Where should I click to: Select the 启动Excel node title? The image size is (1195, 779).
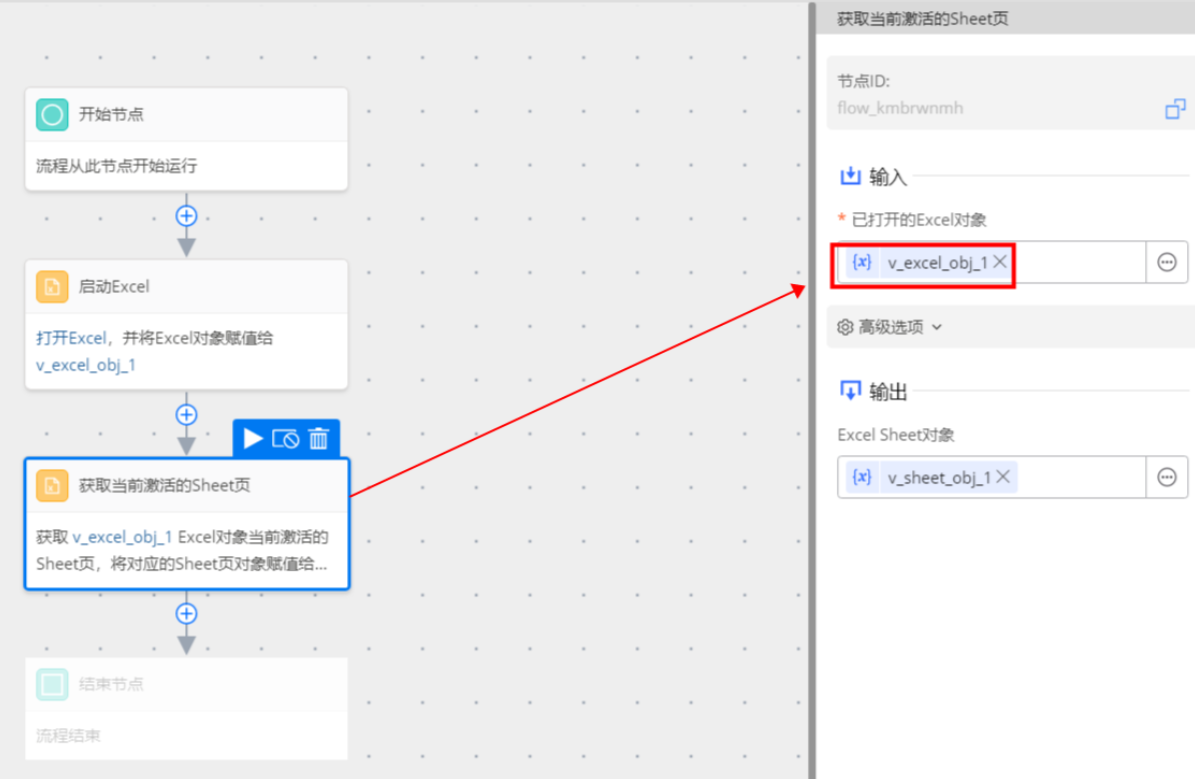tap(114, 287)
